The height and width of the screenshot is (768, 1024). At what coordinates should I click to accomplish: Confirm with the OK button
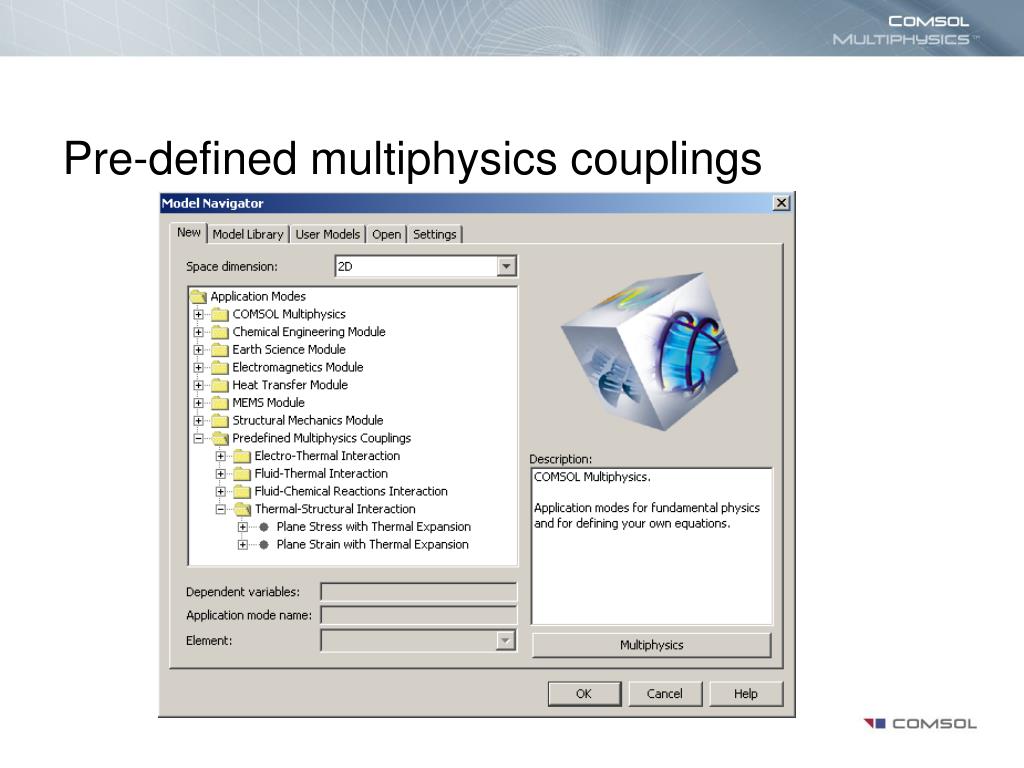584,694
